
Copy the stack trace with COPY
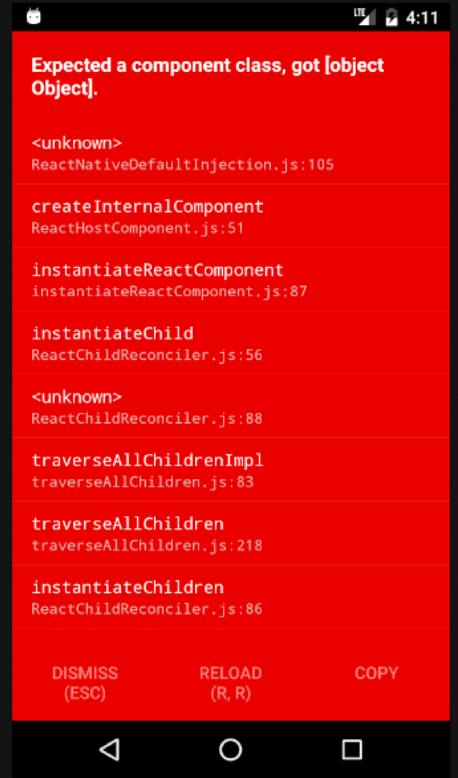pos(377,673)
